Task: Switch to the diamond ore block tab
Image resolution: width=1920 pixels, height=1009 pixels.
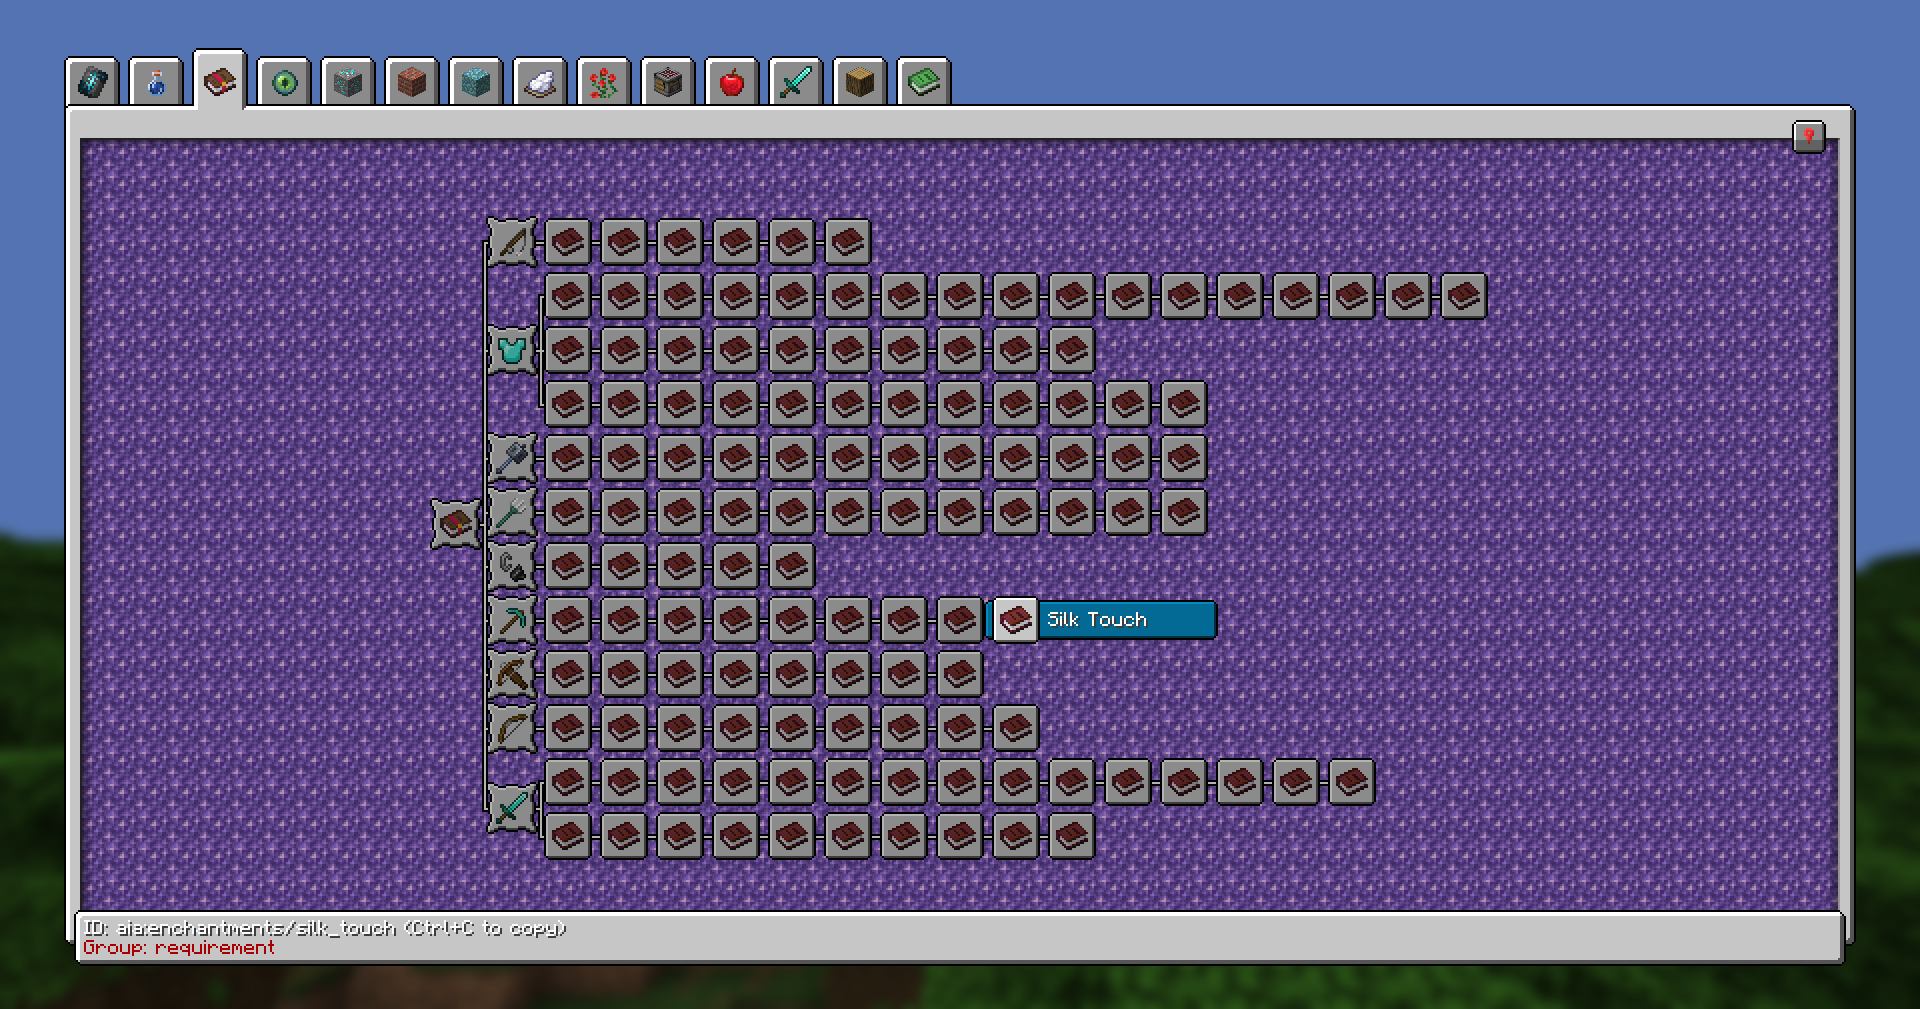Action: tap(348, 82)
